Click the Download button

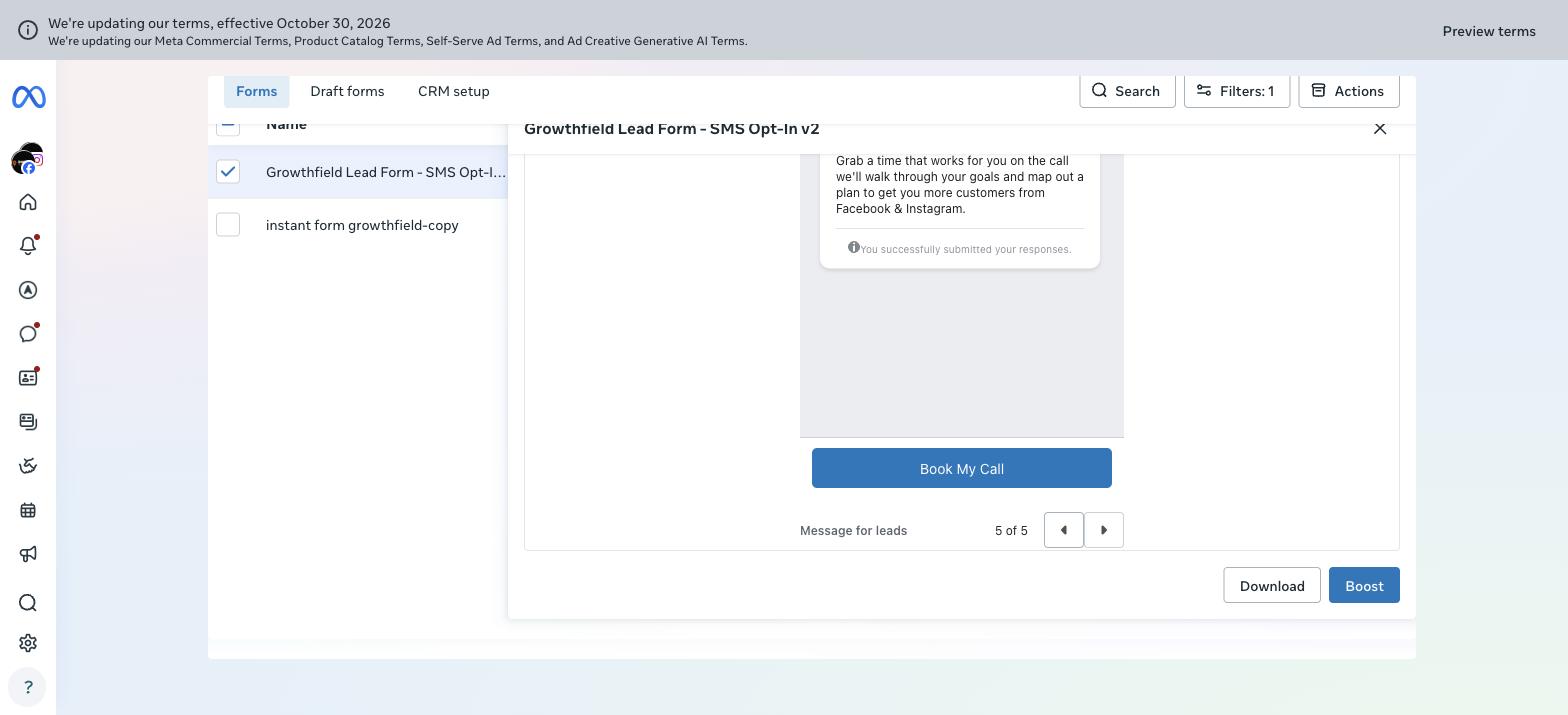tap(1272, 585)
